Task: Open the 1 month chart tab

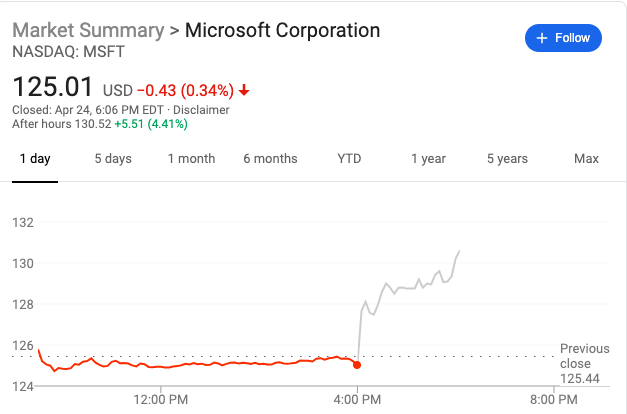Action: (x=191, y=159)
